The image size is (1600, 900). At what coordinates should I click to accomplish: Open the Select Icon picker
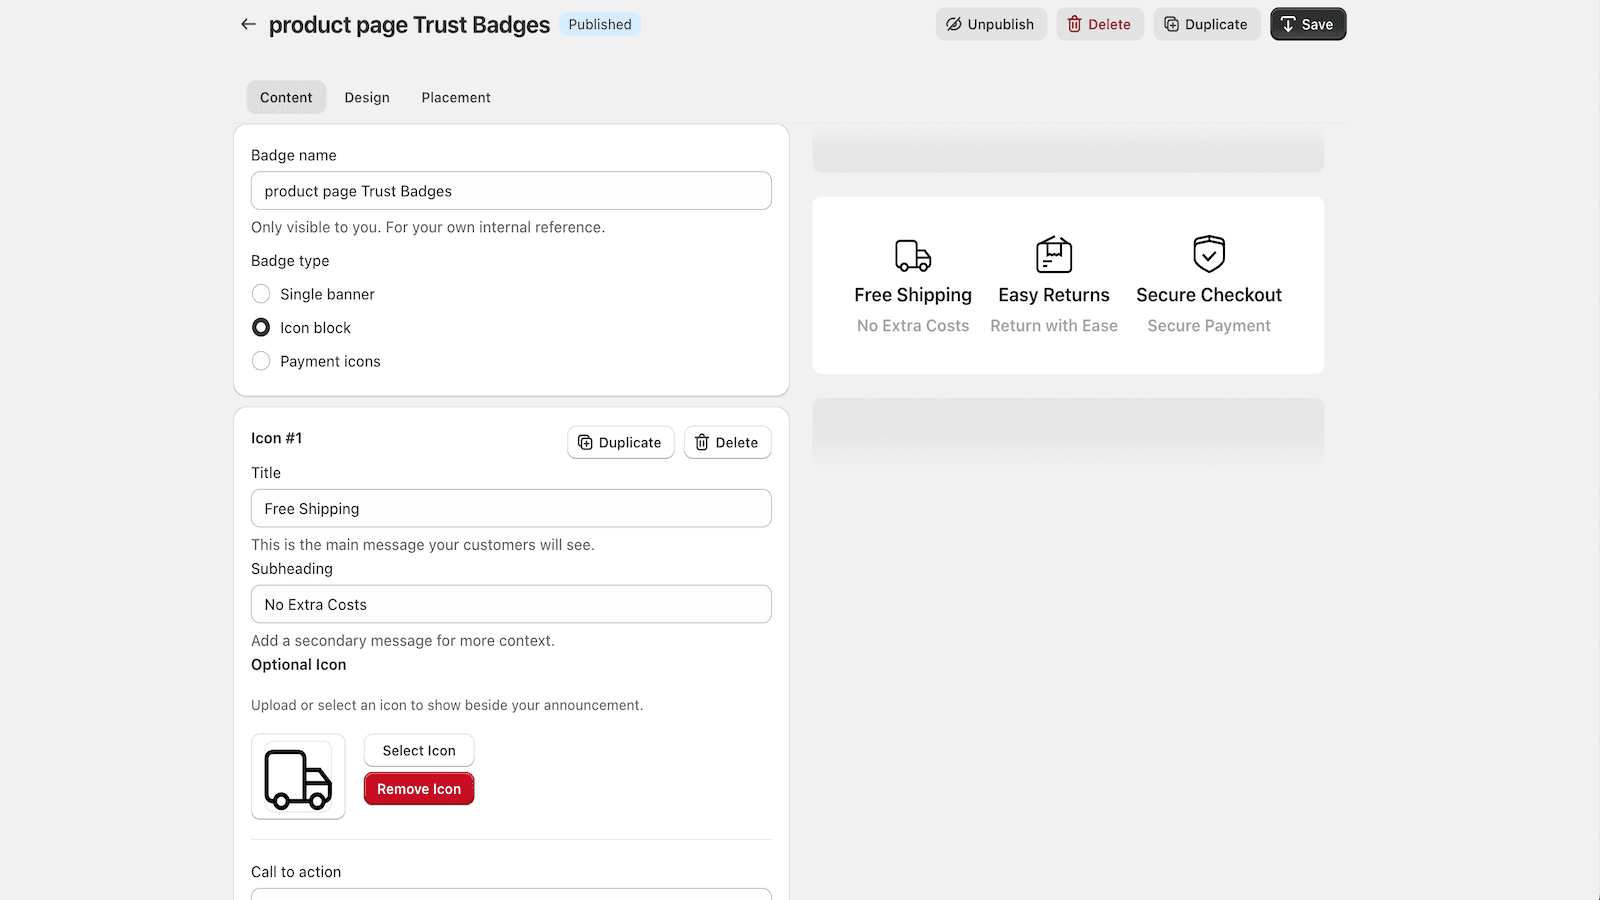(418, 749)
